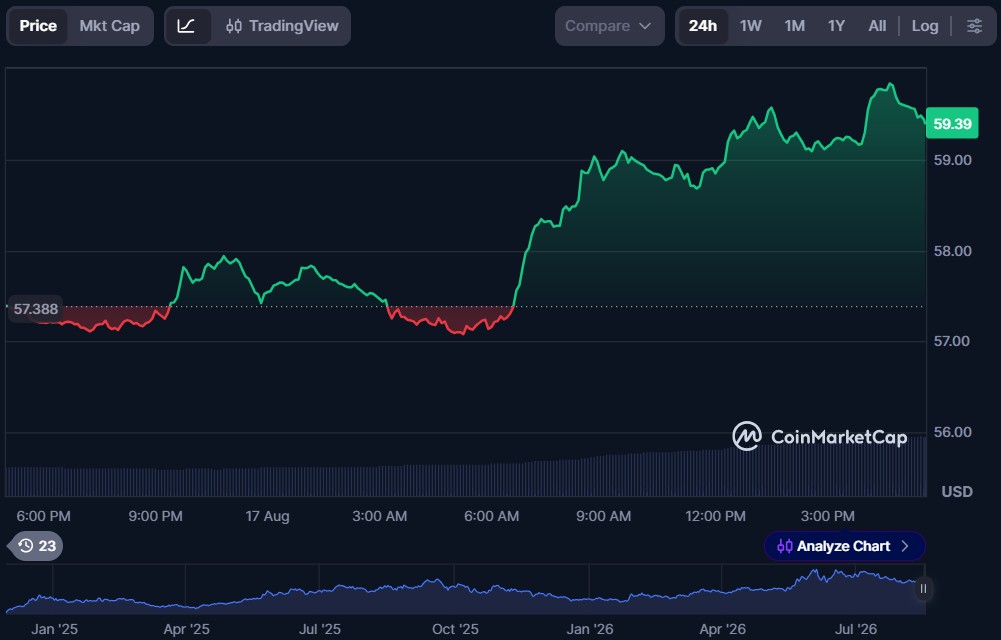Click the 57.00 price axis label
This screenshot has width=1001, height=640.
pyautogui.click(x=952, y=341)
